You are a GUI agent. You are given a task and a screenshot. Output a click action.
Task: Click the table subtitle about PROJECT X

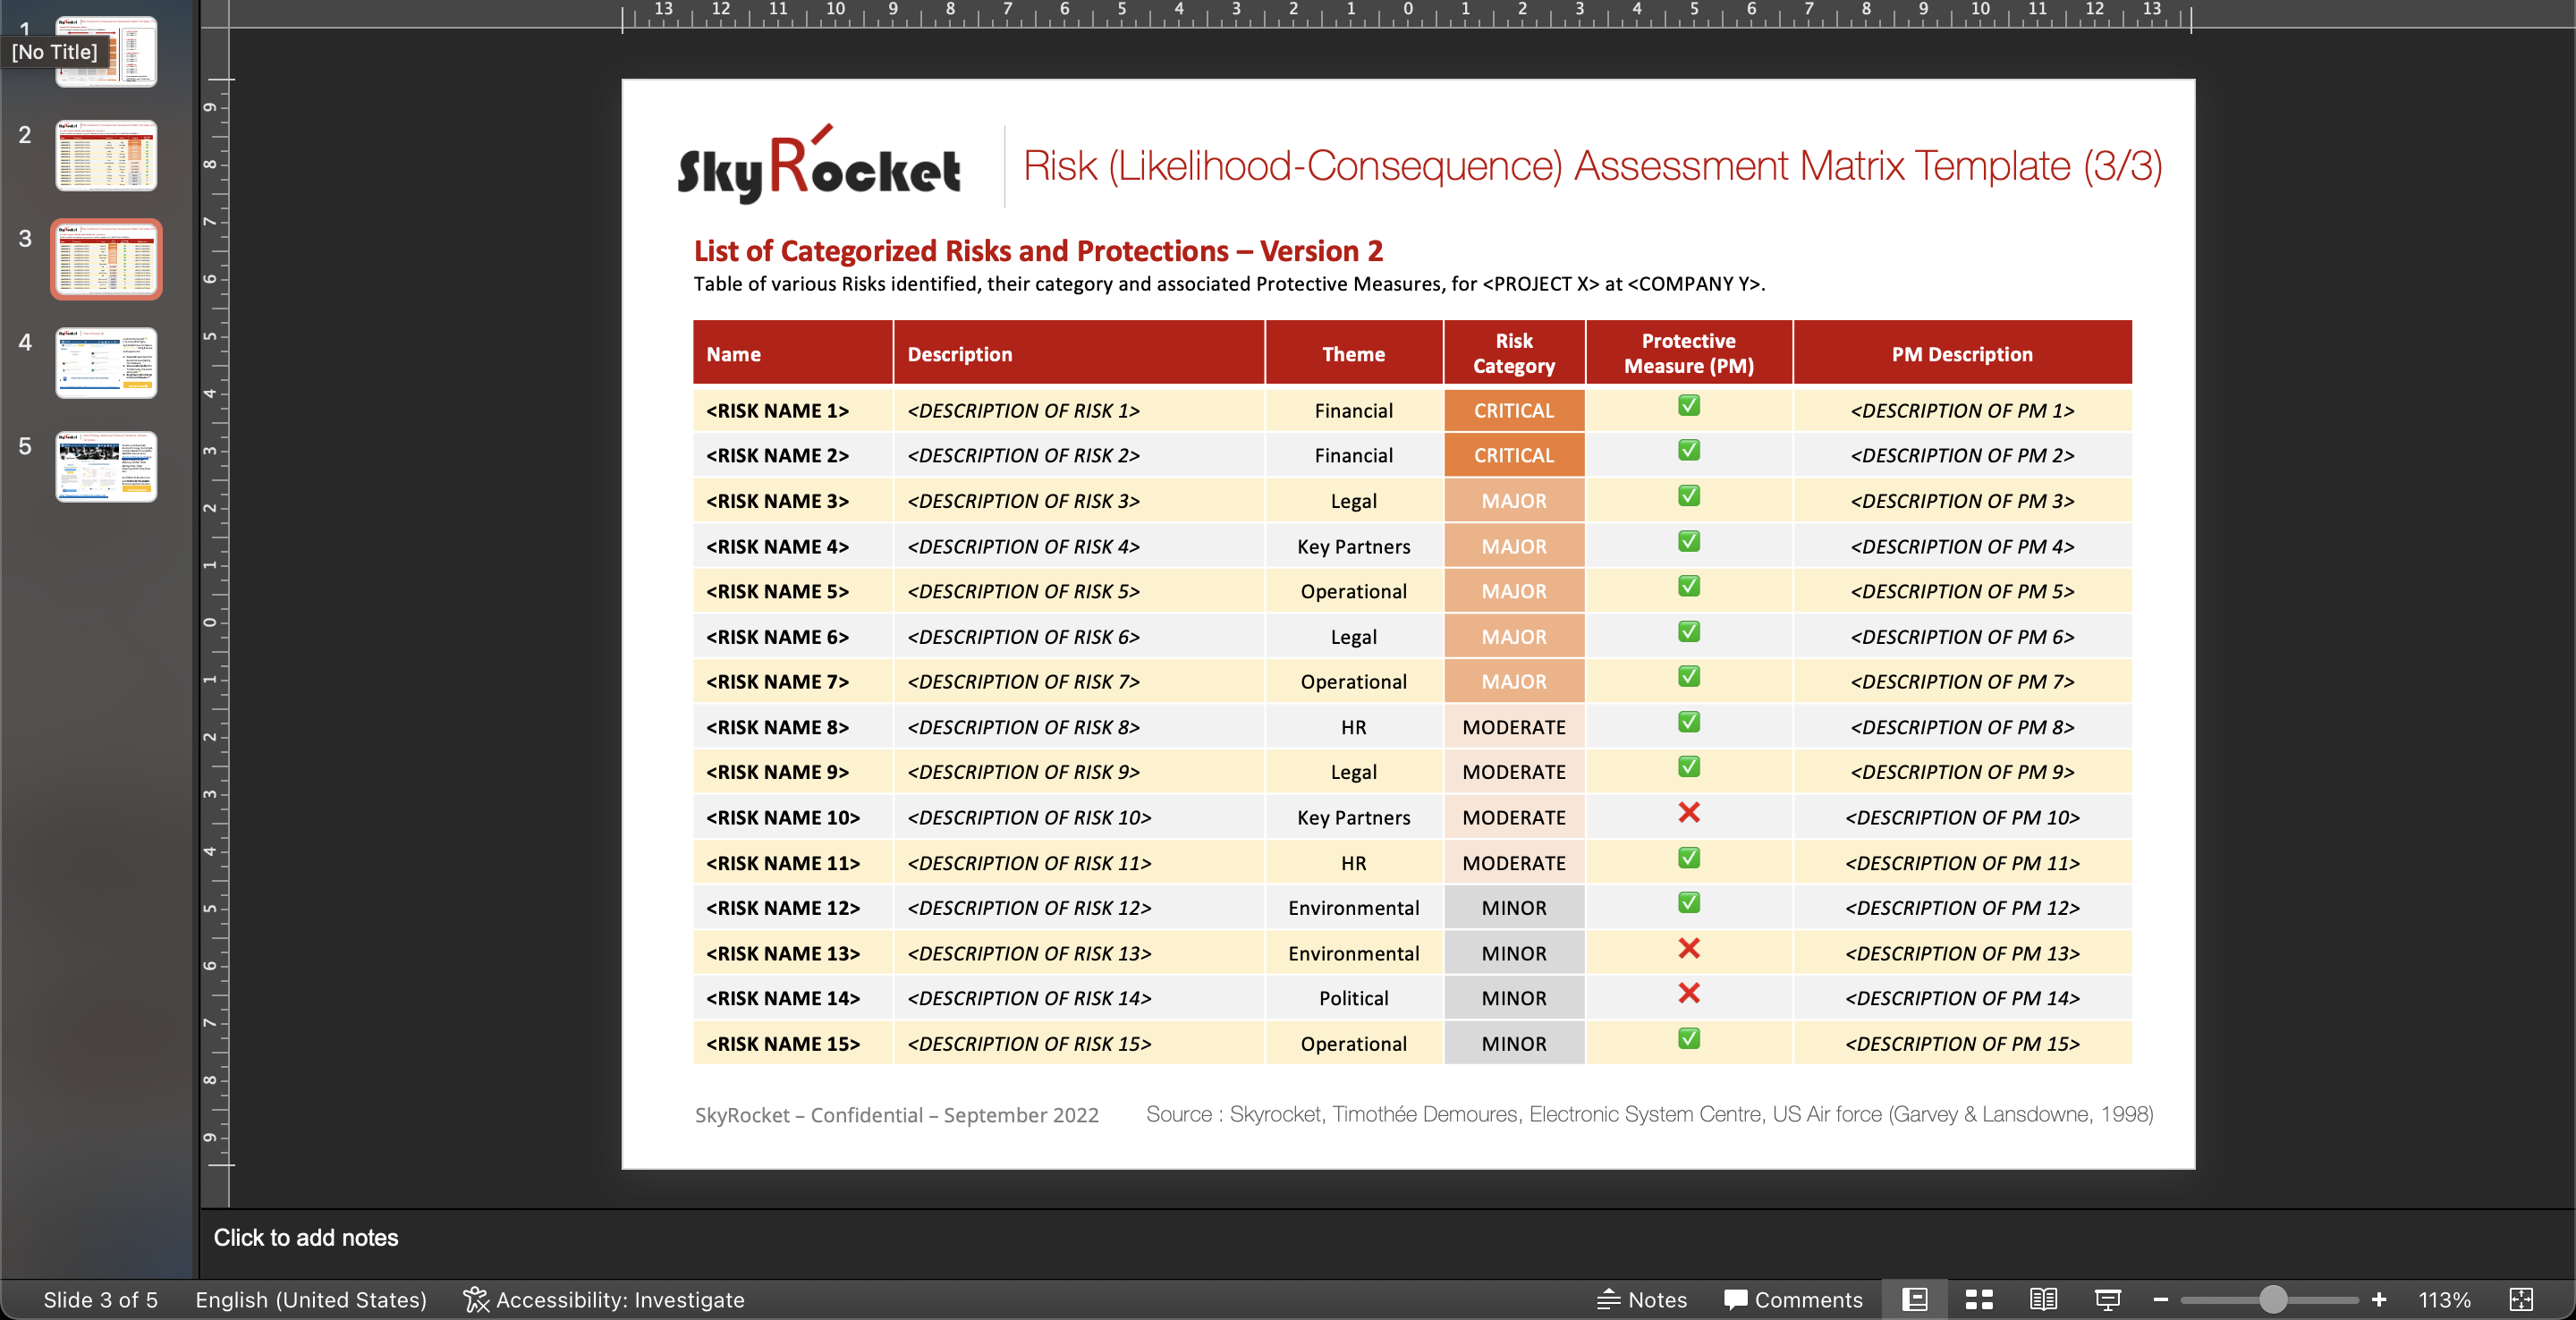click(x=1229, y=284)
